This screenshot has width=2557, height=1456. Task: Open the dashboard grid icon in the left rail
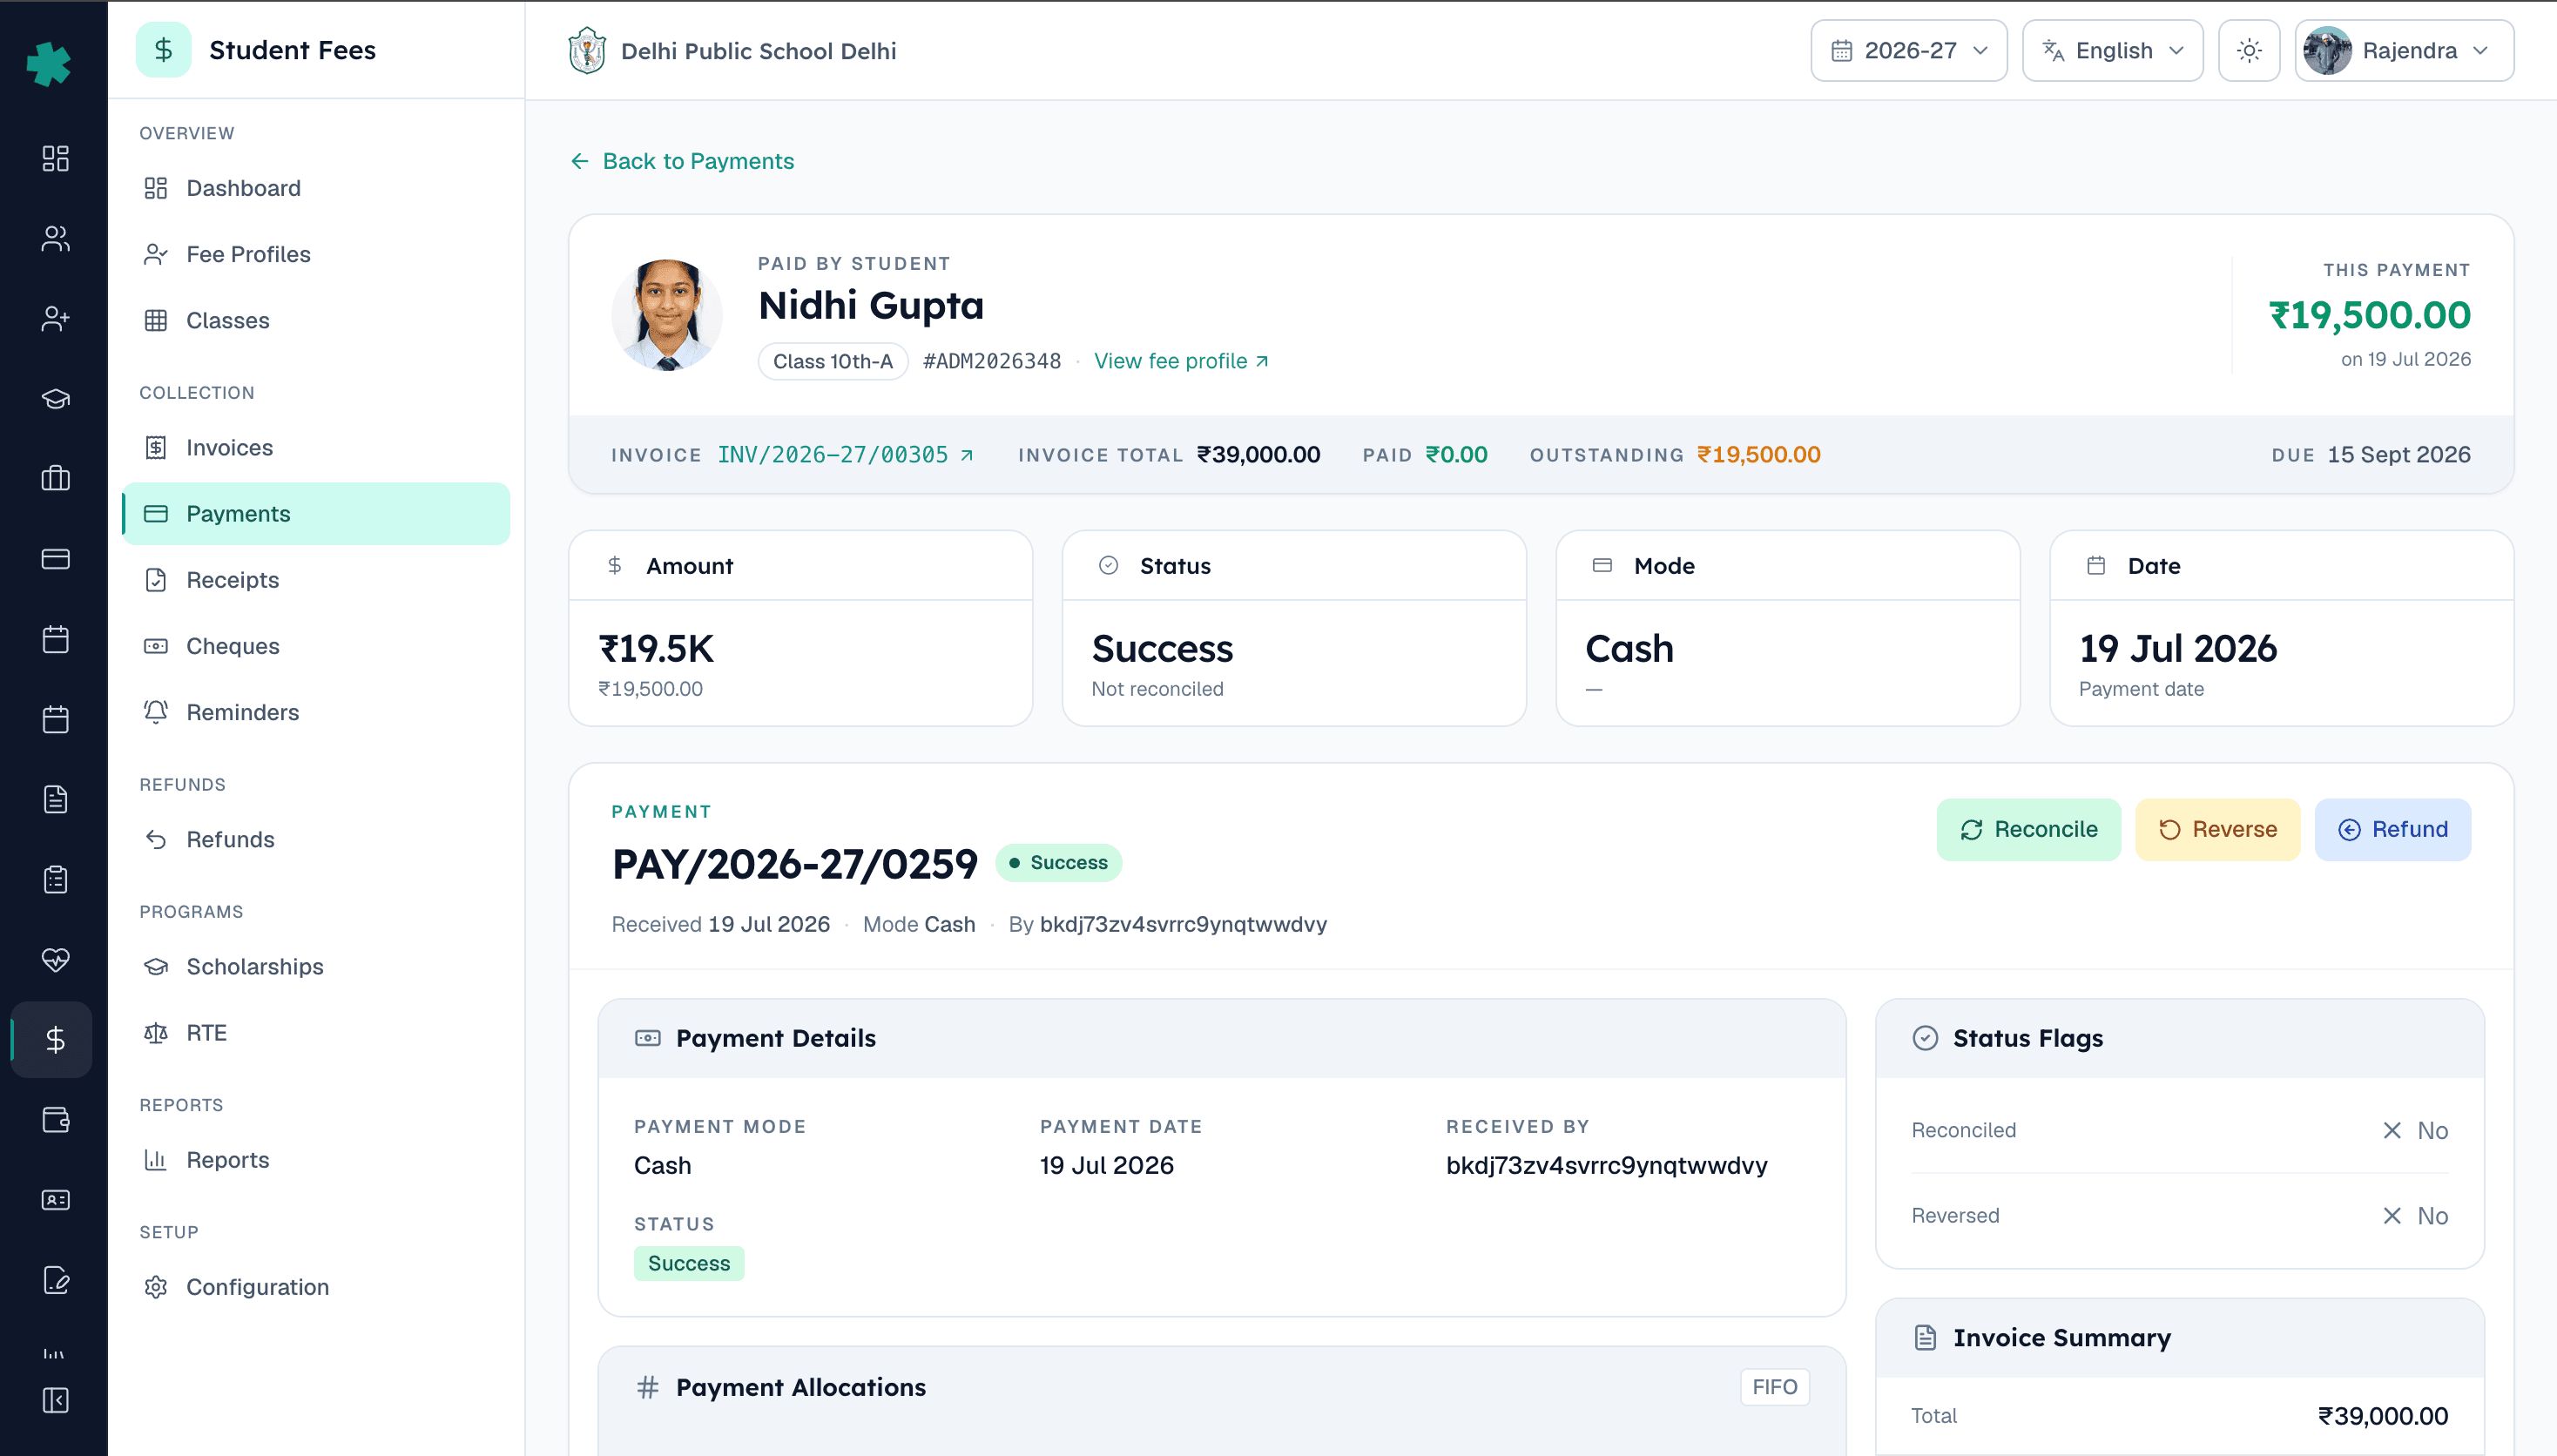pos(55,158)
